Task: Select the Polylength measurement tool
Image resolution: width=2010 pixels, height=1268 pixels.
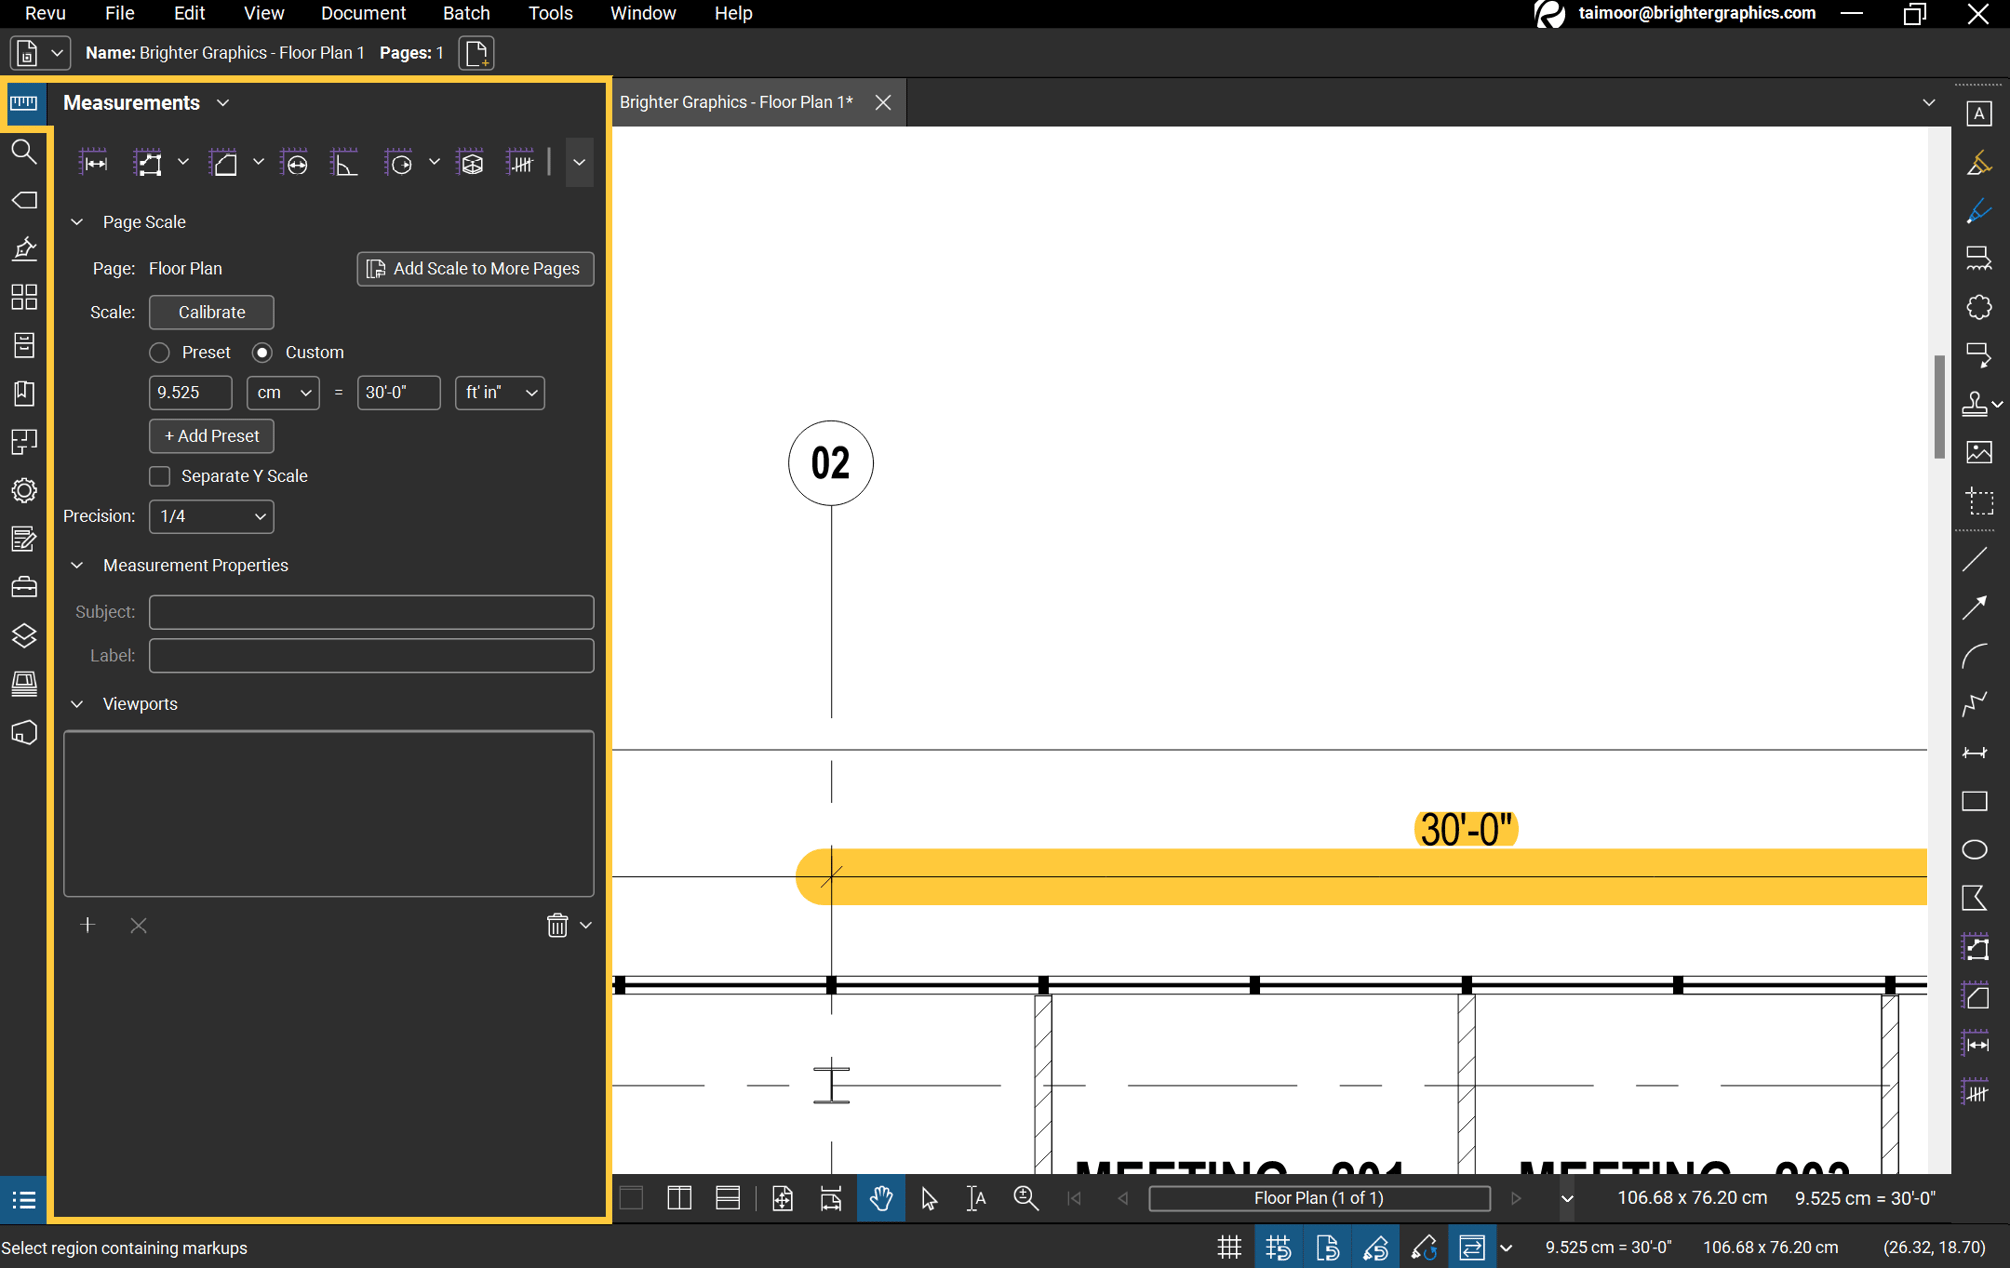Action: pos(148,162)
